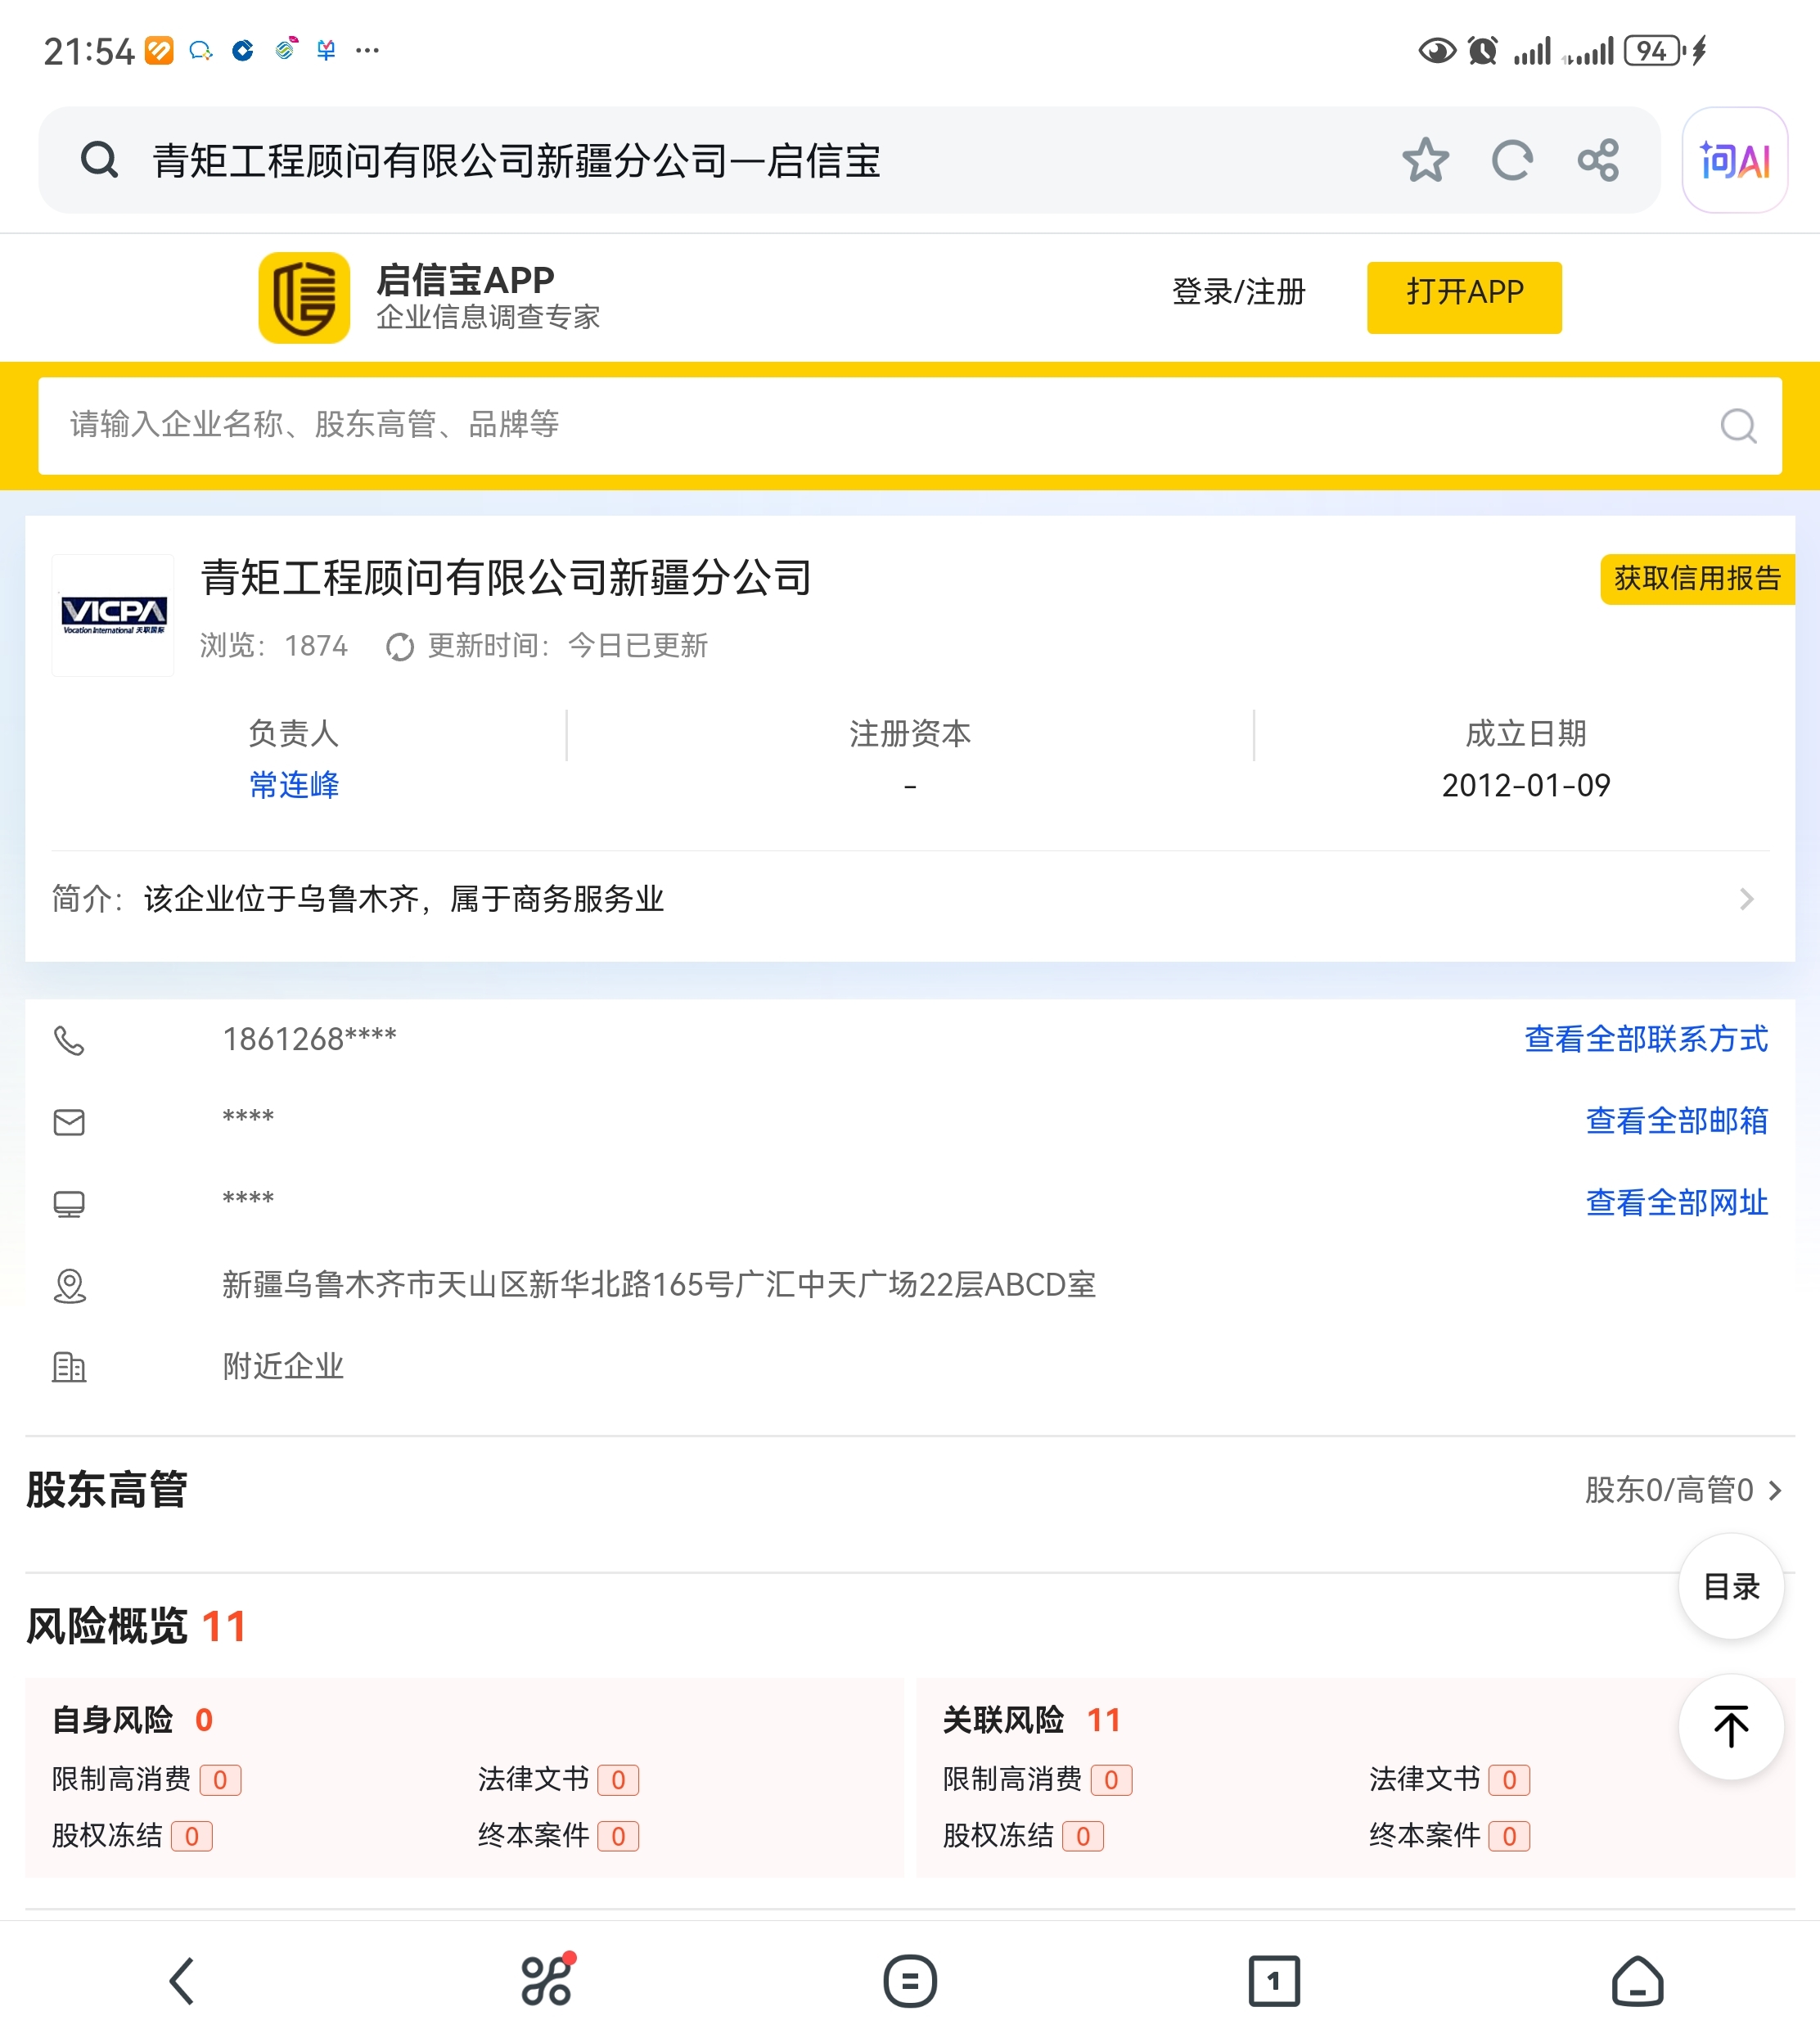Tap the website monitor icon
The height and width of the screenshot is (2043, 1820).
pyautogui.click(x=69, y=1204)
